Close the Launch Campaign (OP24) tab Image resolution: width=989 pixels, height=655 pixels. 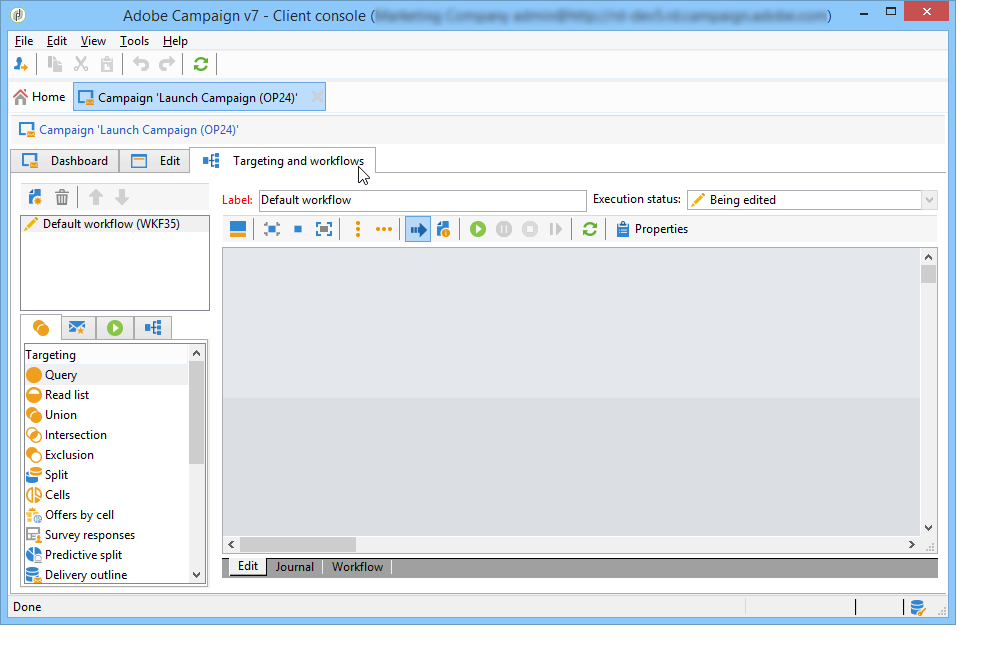tap(317, 97)
